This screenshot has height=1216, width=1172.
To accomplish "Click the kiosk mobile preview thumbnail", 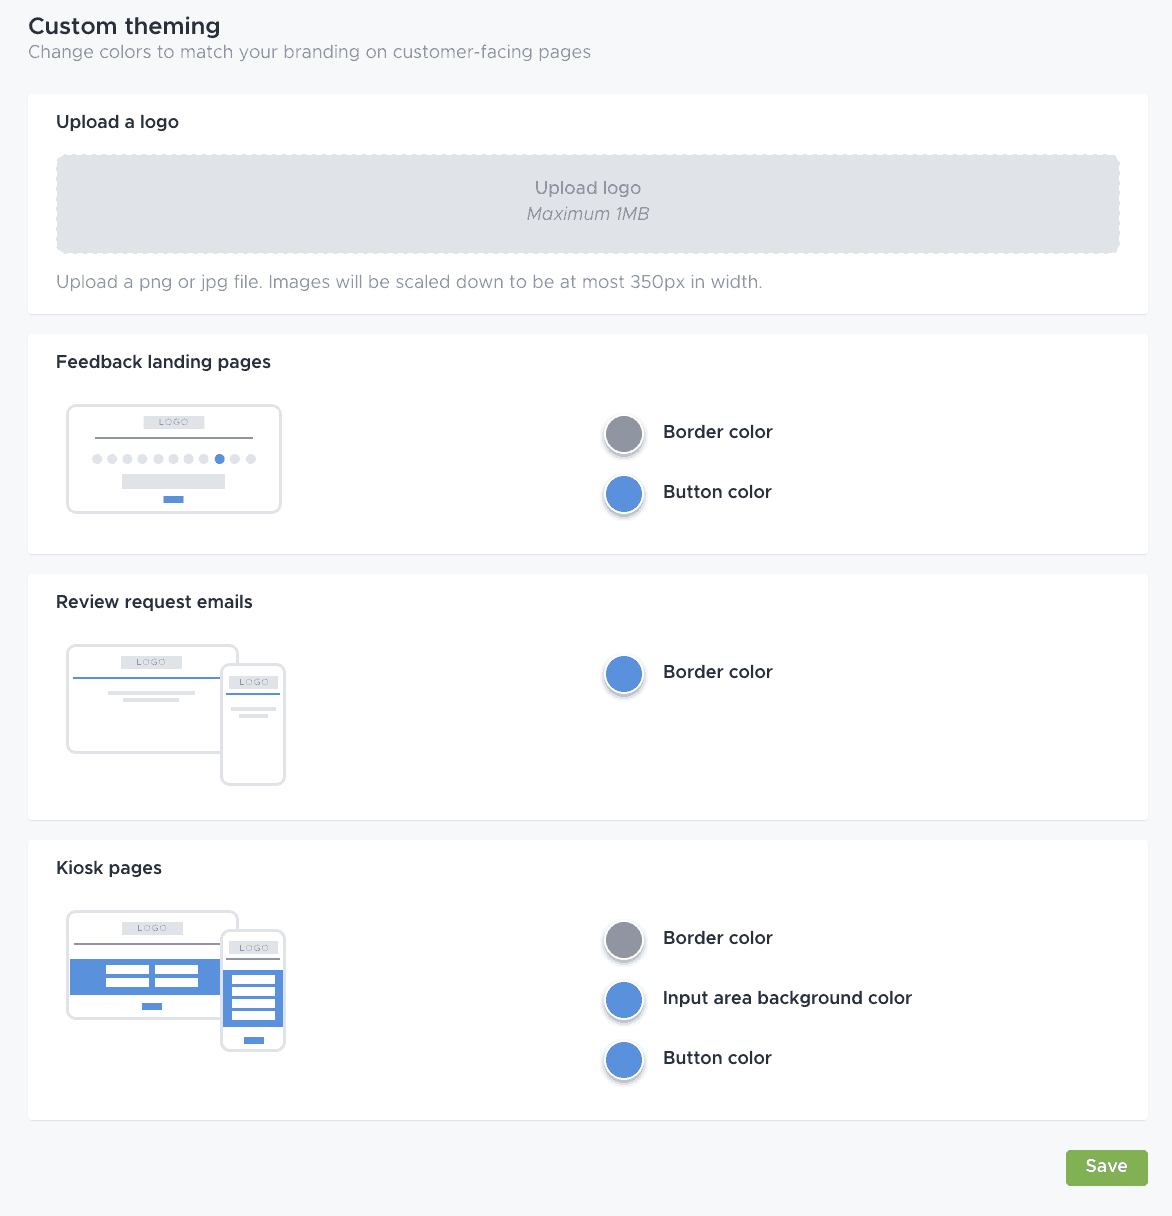I will [x=253, y=990].
